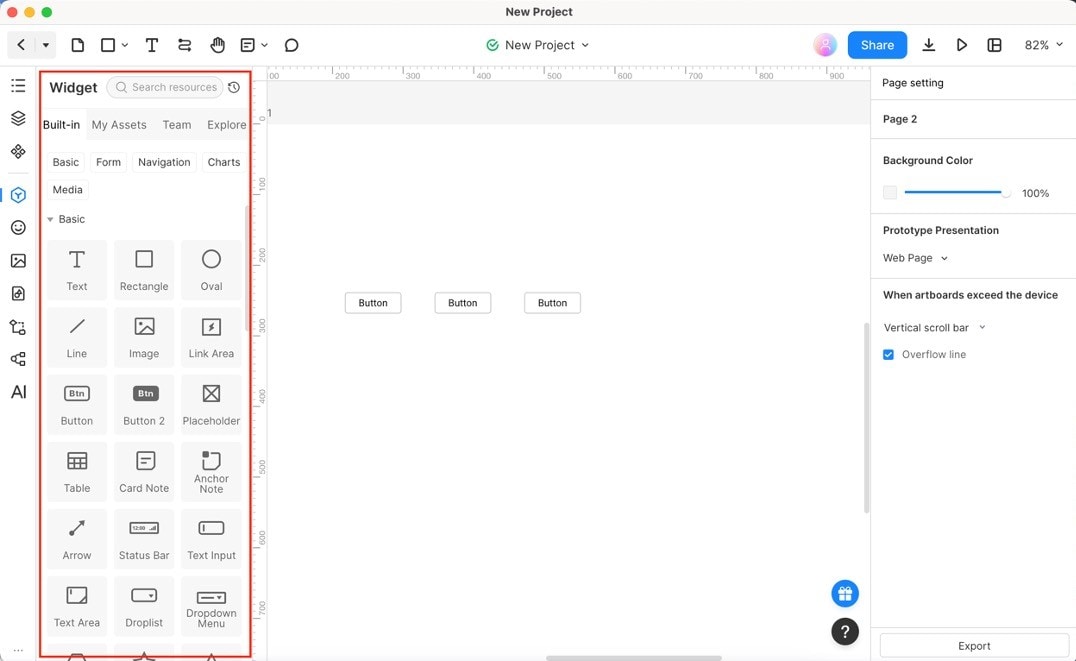Select the Arrow widget

pyautogui.click(x=77, y=539)
